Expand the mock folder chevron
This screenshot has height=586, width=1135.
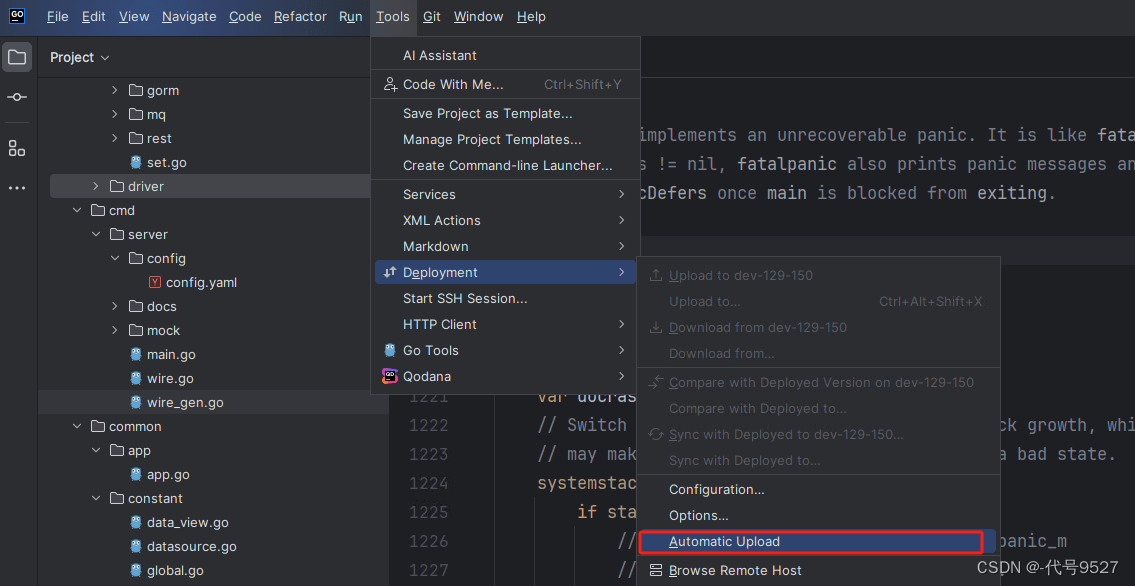pos(114,331)
